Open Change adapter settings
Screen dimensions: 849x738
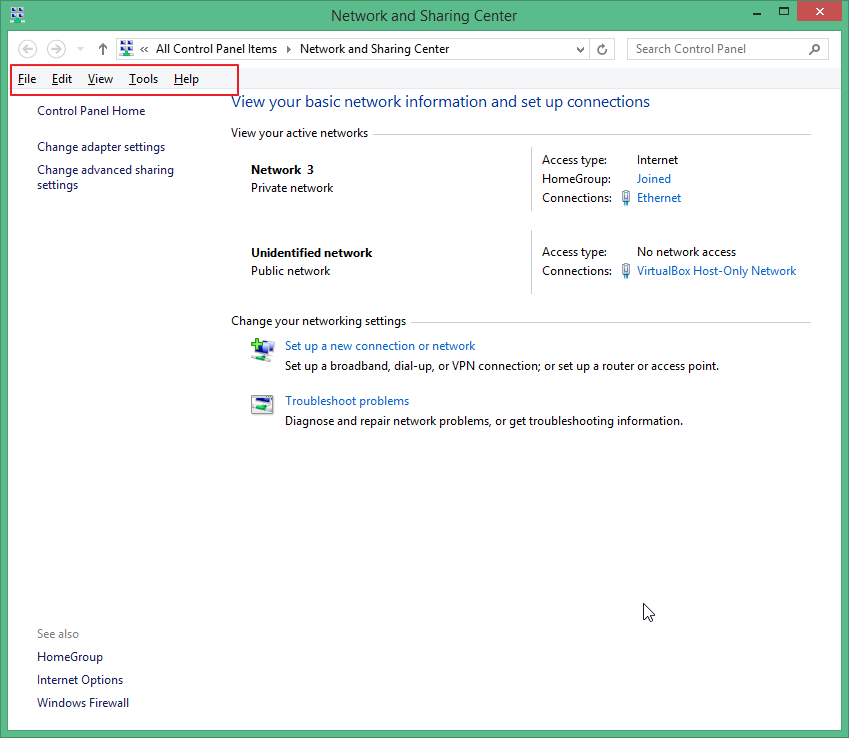[101, 147]
